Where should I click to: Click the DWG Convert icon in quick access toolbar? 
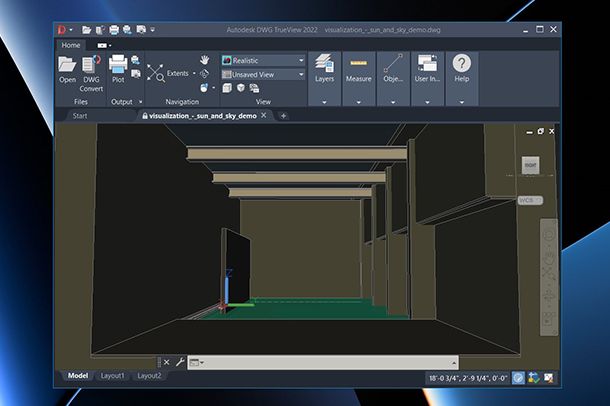[101, 30]
